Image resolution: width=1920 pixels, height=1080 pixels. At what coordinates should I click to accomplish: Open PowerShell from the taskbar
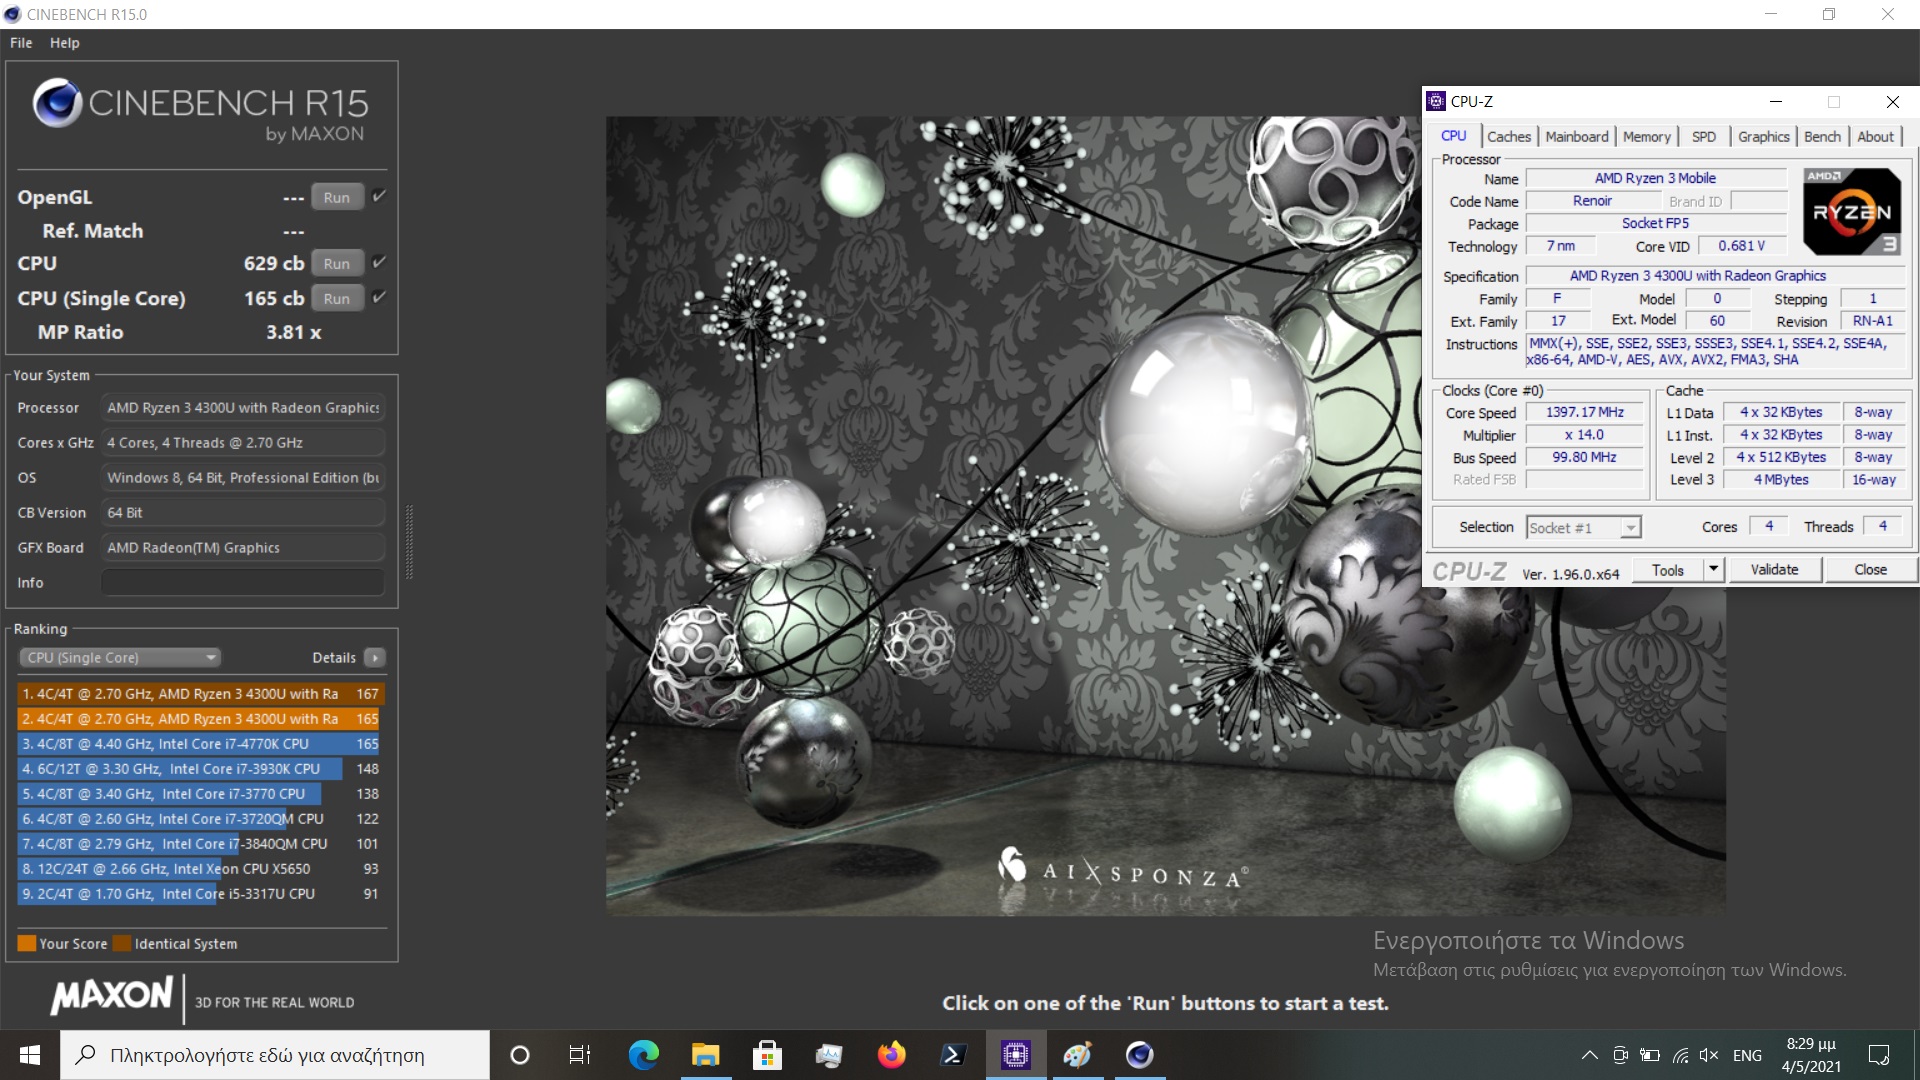953,1055
